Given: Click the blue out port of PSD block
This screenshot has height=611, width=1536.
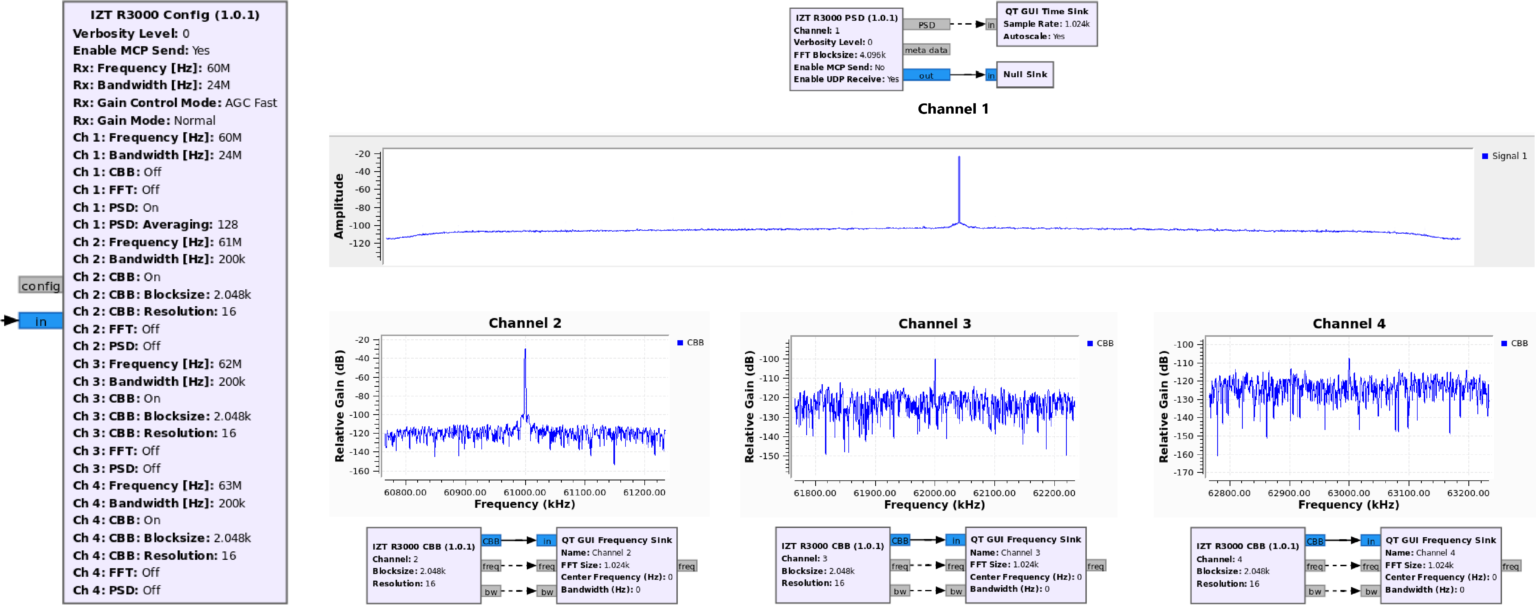Looking at the screenshot, I should 926,74.
